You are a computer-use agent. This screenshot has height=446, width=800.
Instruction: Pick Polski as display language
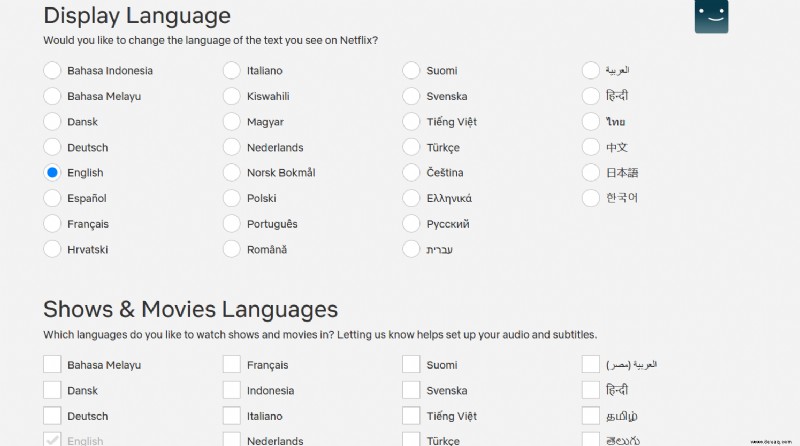point(232,198)
